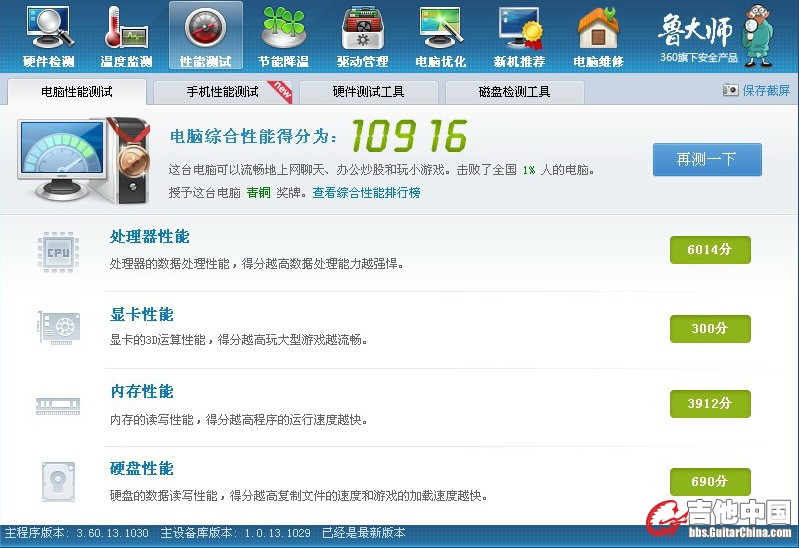Image resolution: width=799 pixels, height=548 pixels.
Task: Click the hard disk icon beside 硬盘性能
Action: point(57,481)
